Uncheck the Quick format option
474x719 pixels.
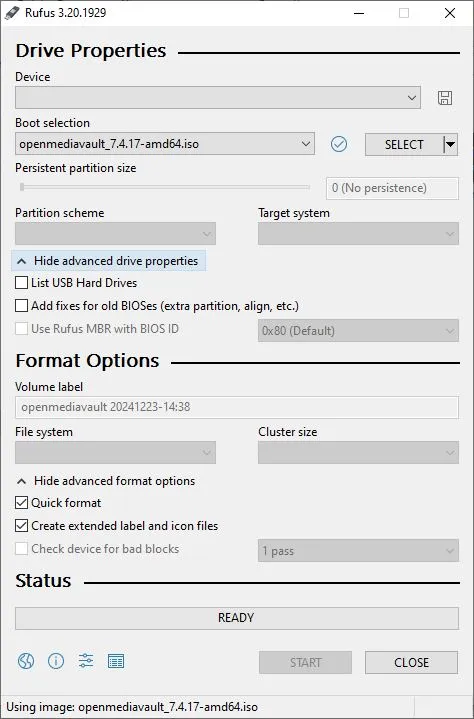pos(22,503)
